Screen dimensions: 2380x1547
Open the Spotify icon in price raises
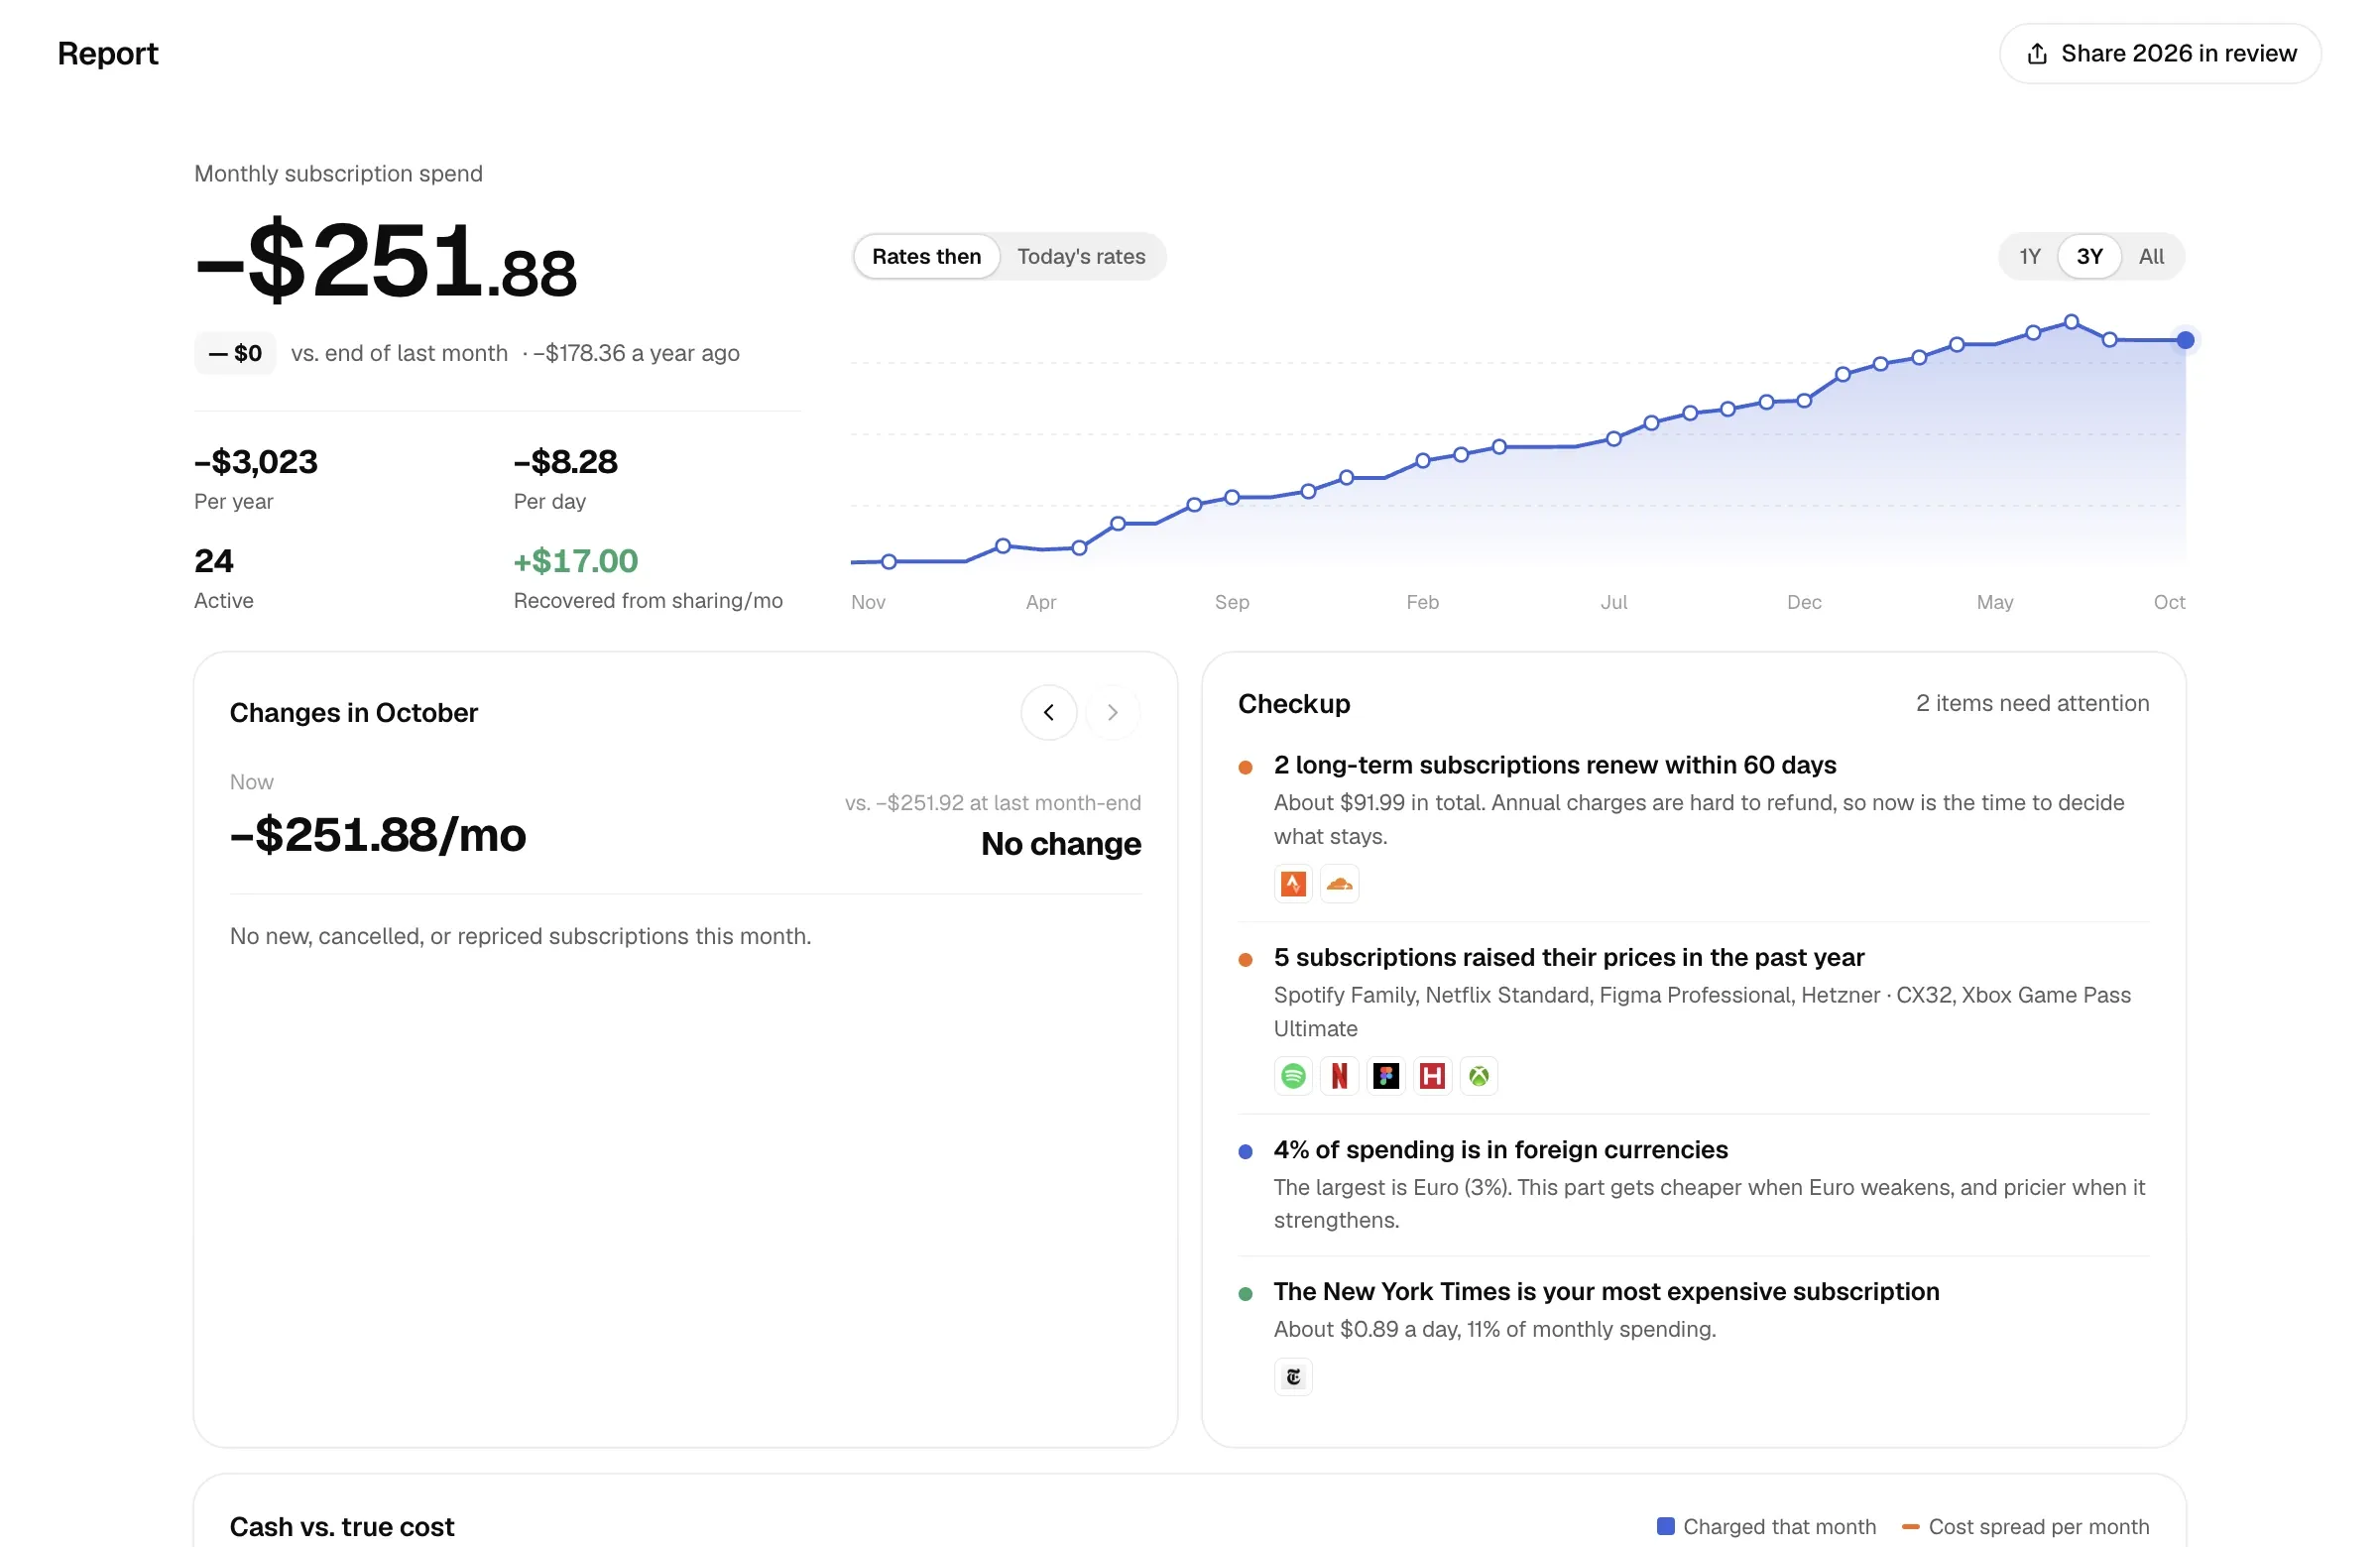(1293, 1076)
